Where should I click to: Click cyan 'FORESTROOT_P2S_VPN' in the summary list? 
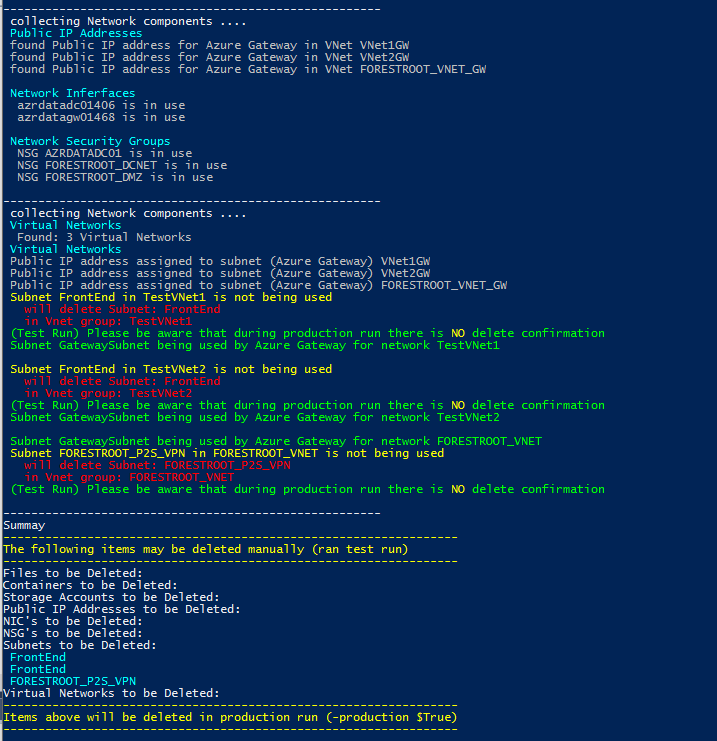click(73, 681)
